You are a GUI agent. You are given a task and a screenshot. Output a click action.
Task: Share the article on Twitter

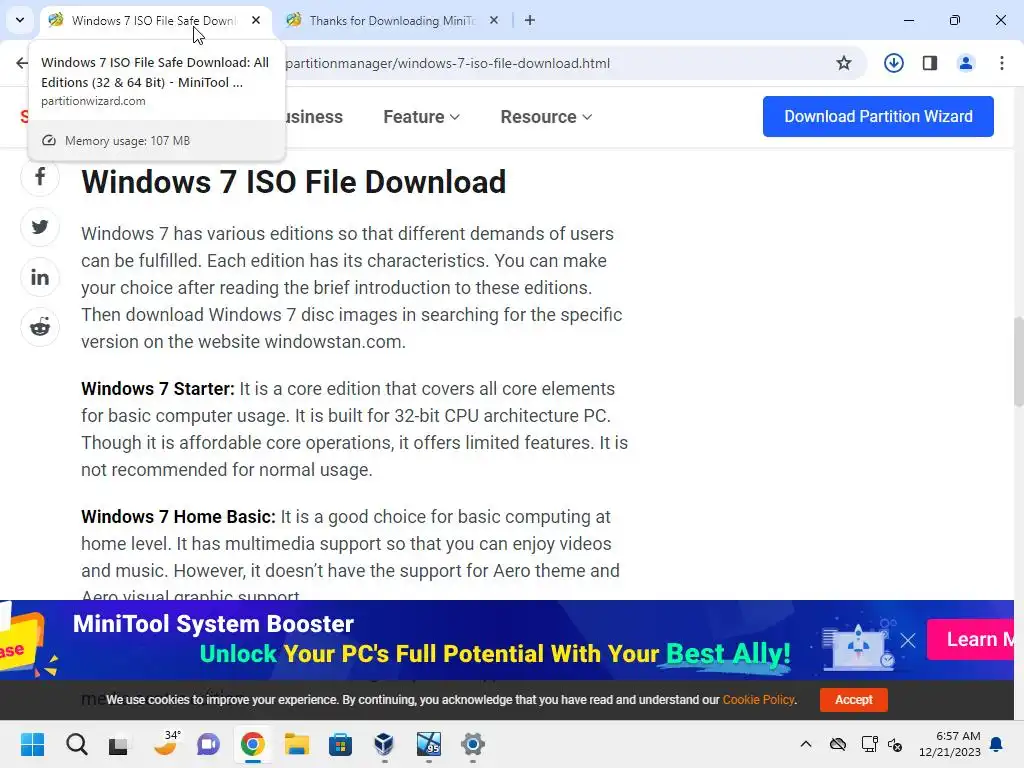pyautogui.click(x=40, y=227)
